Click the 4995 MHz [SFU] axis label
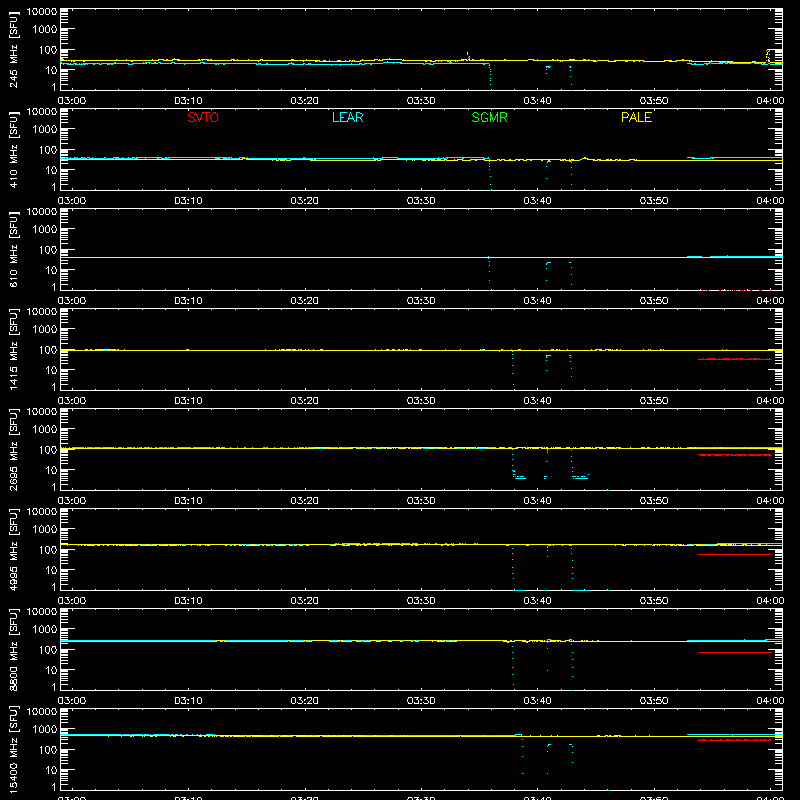 tap(13, 550)
